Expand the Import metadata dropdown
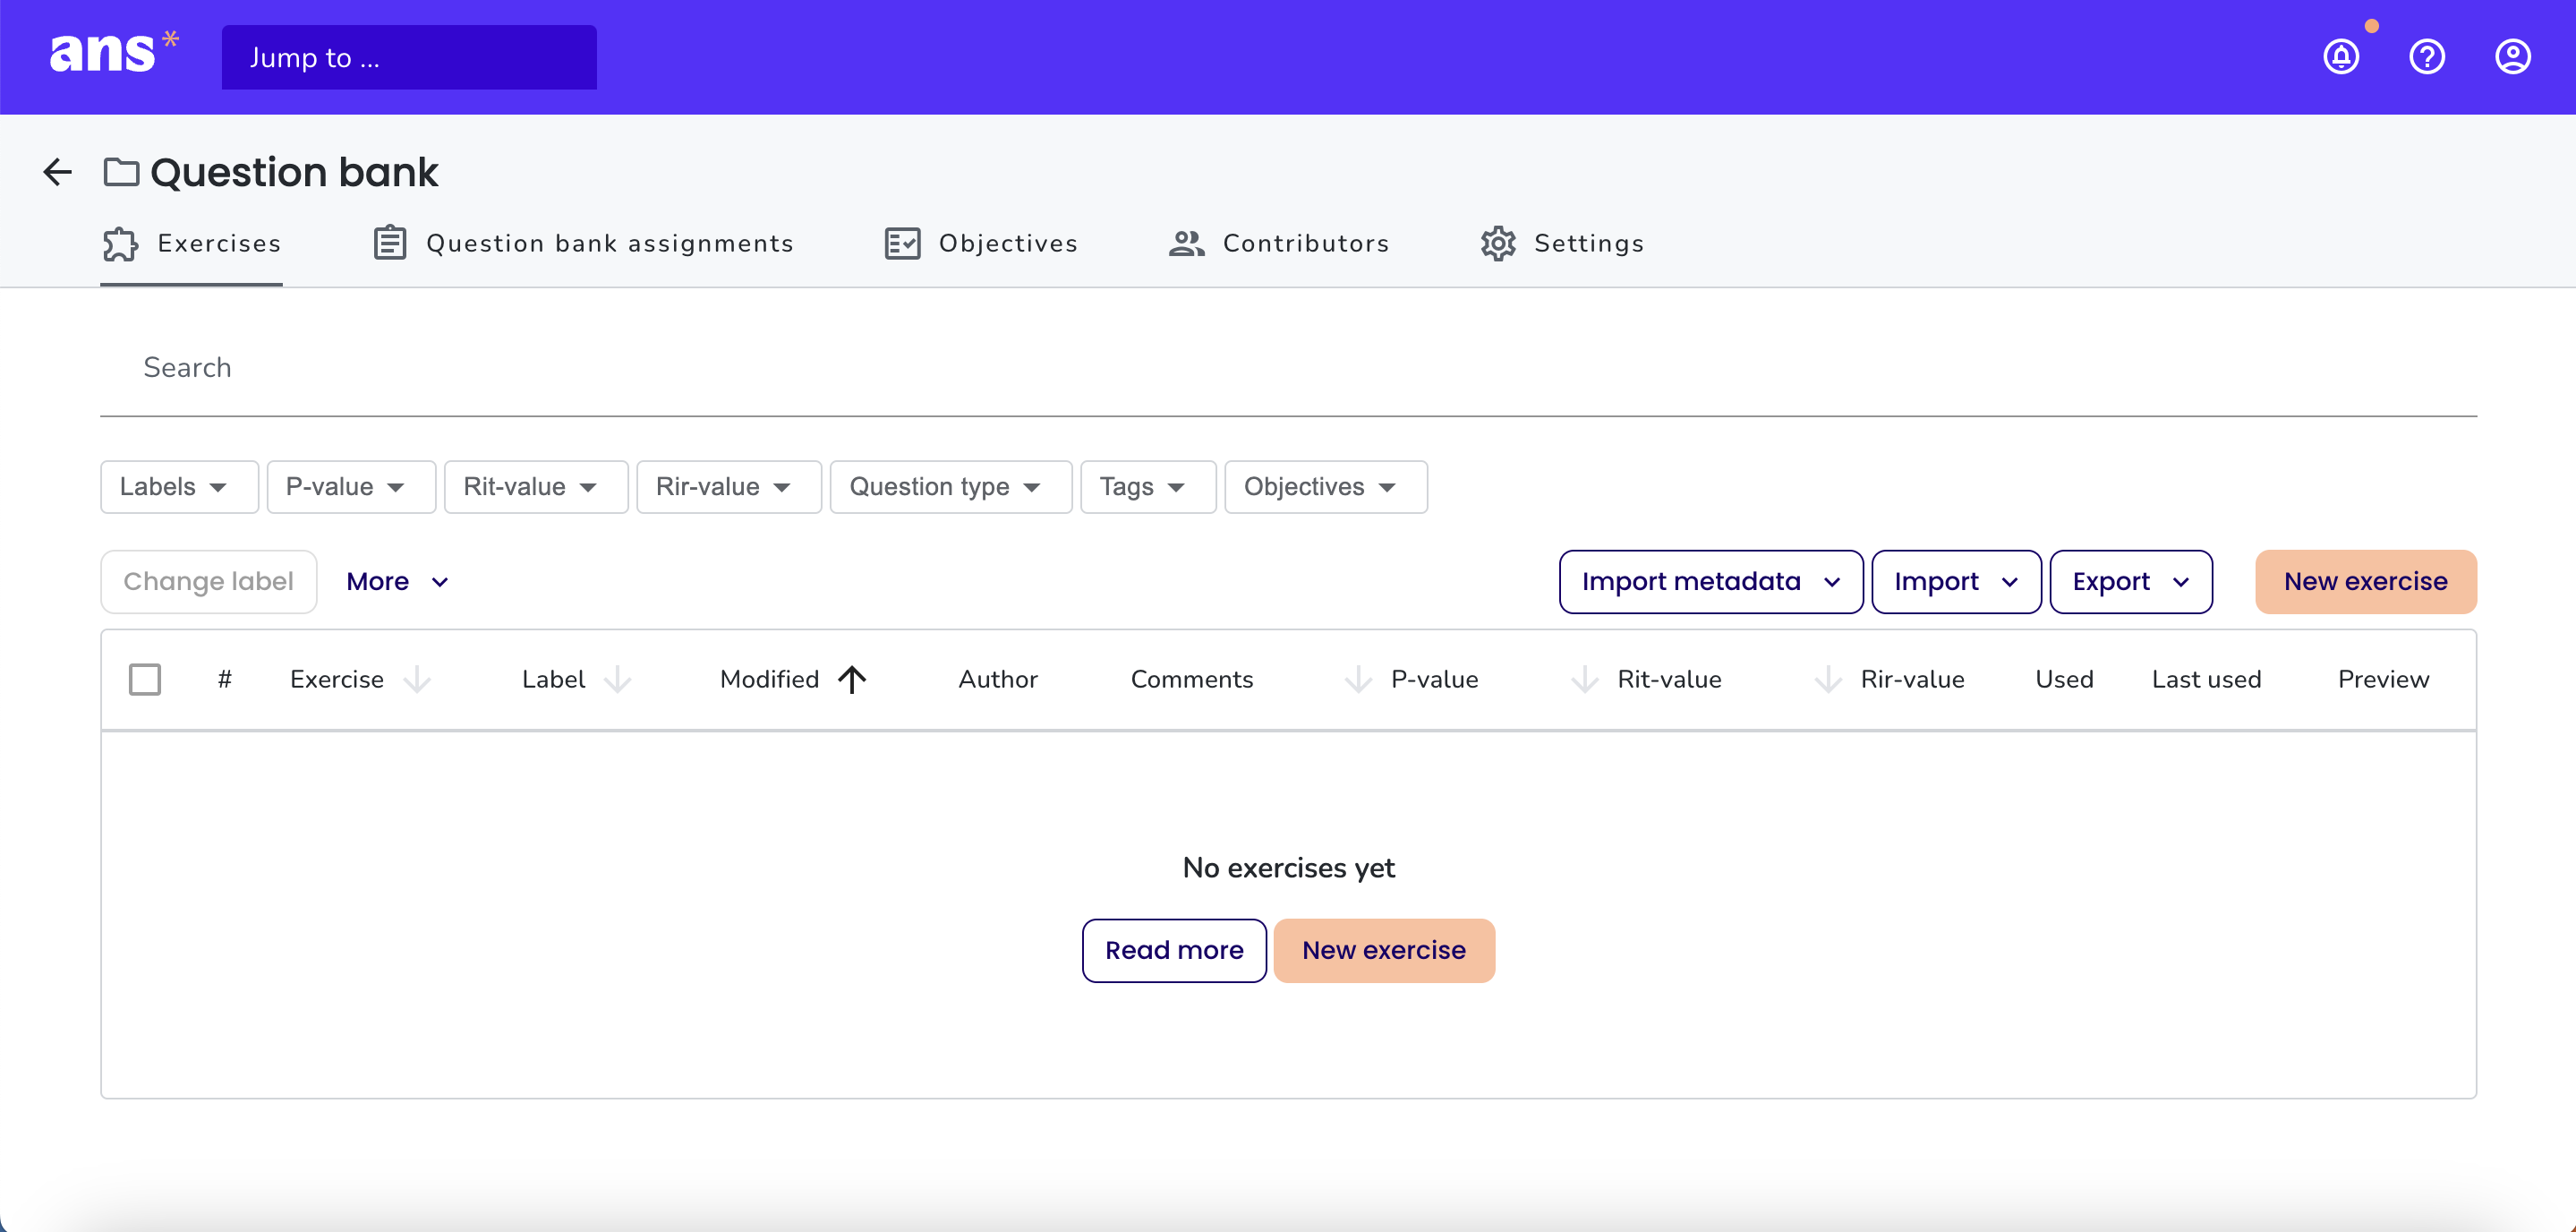The height and width of the screenshot is (1232, 2576). (x=1711, y=582)
